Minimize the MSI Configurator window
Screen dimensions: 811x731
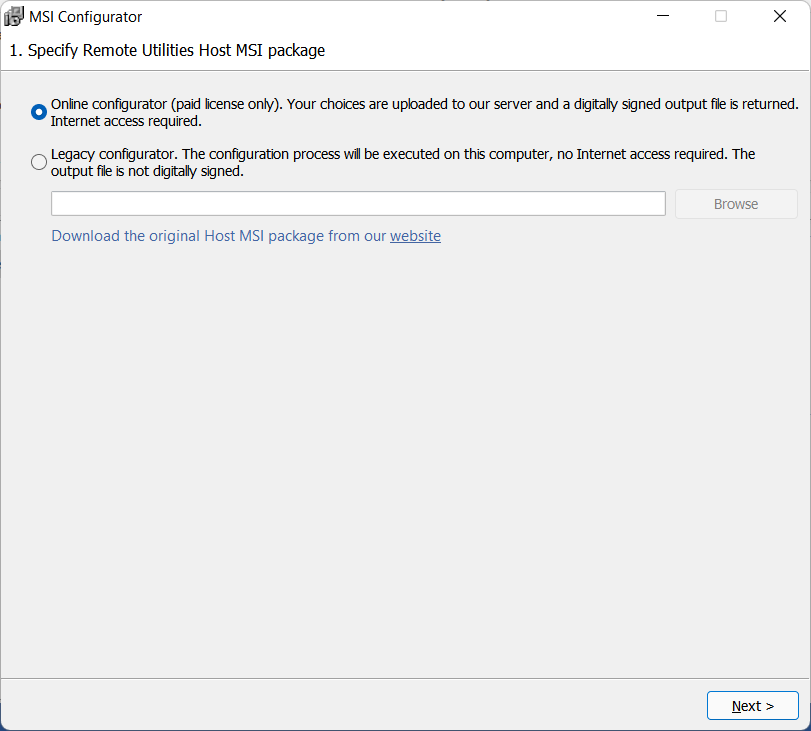click(663, 16)
